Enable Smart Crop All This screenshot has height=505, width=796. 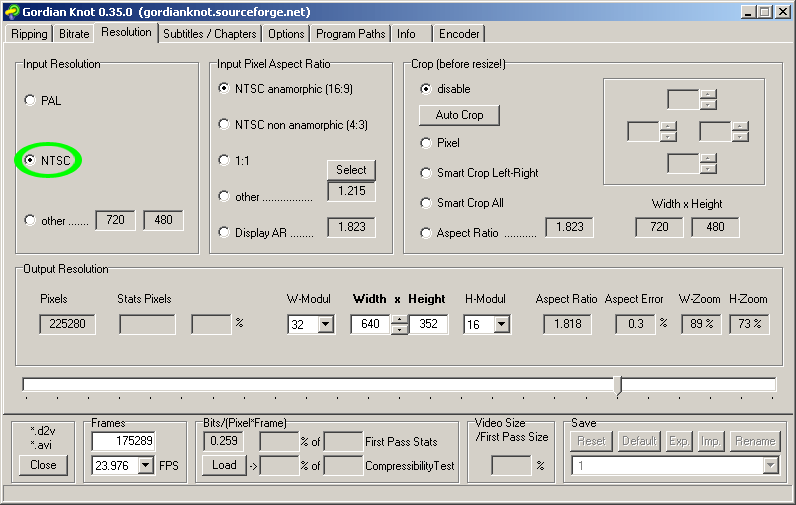point(426,203)
